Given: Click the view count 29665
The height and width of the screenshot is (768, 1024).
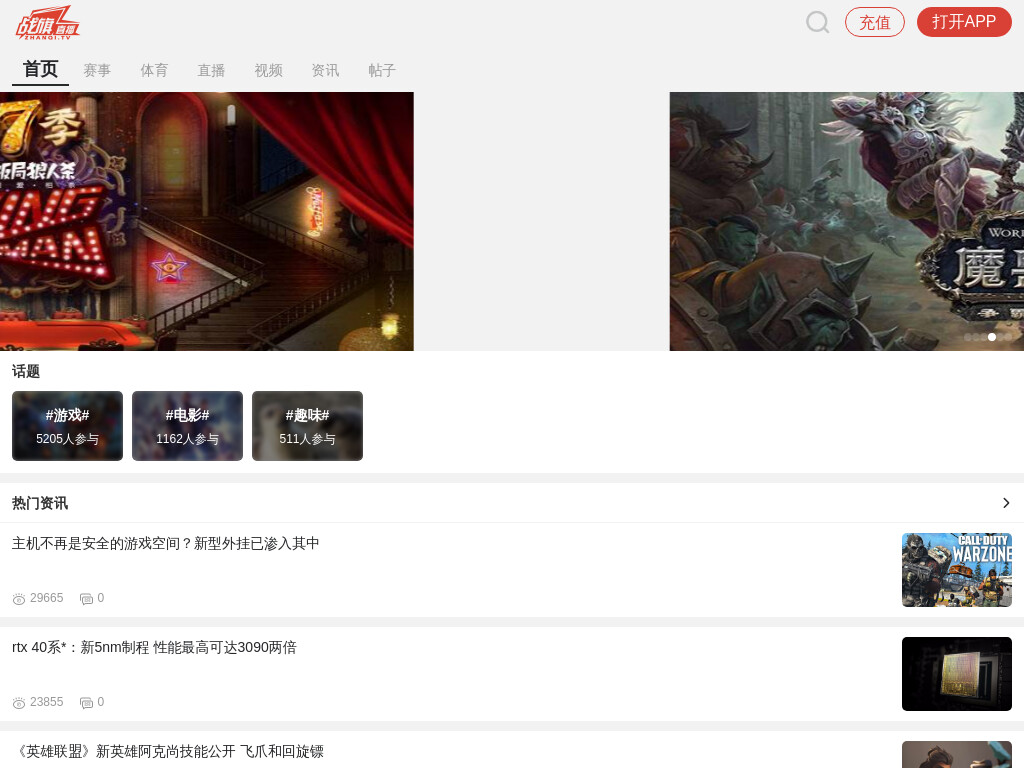Looking at the screenshot, I should click(46, 598).
